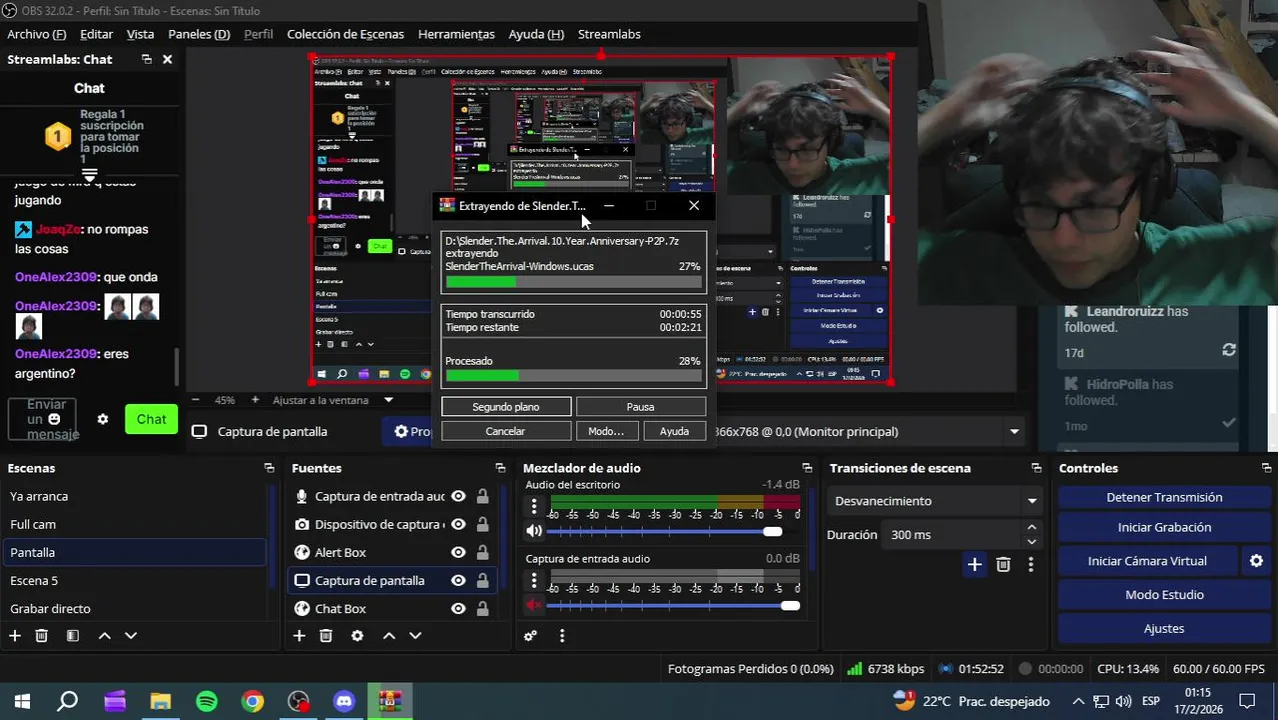Open Colección de Escenas menu
1278x720 pixels.
(345, 34)
